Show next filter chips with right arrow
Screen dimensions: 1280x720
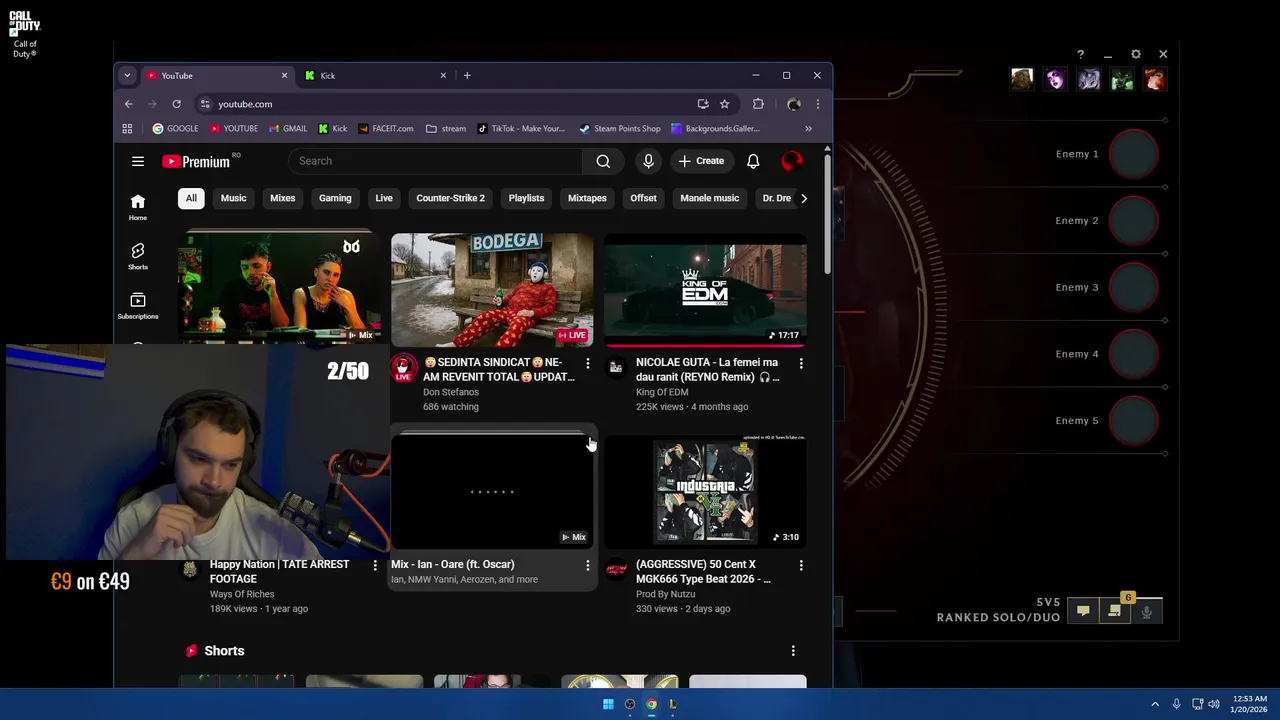[804, 198]
